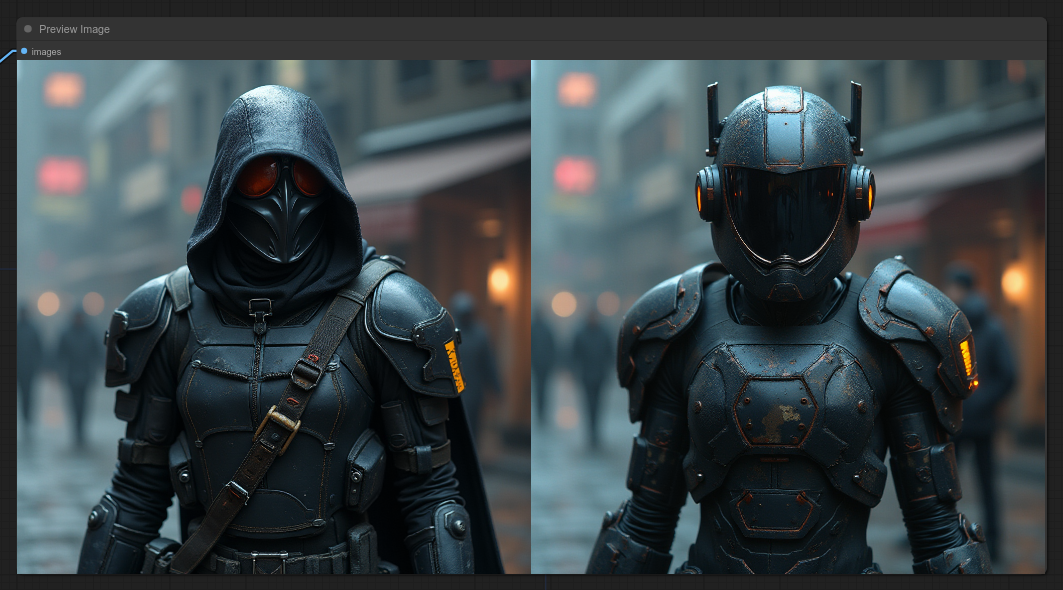Click blurred pink neon sign in right image
Image resolution: width=1063 pixels, height=590 pixels.
point(575,175)
